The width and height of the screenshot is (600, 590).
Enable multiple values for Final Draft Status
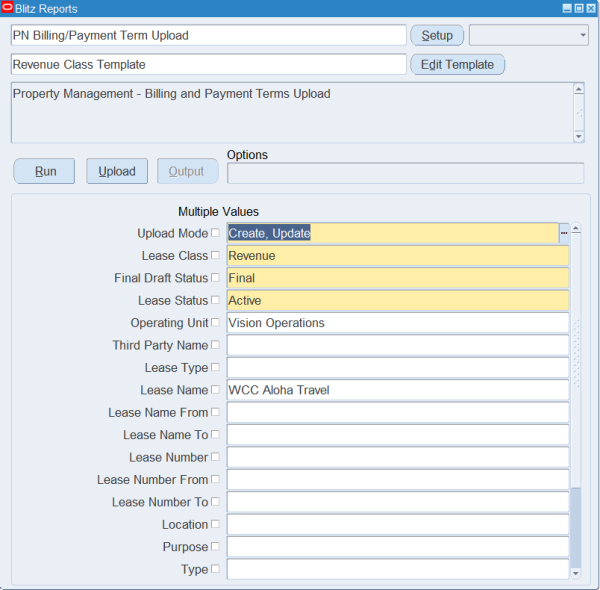(x=215, y=277)
